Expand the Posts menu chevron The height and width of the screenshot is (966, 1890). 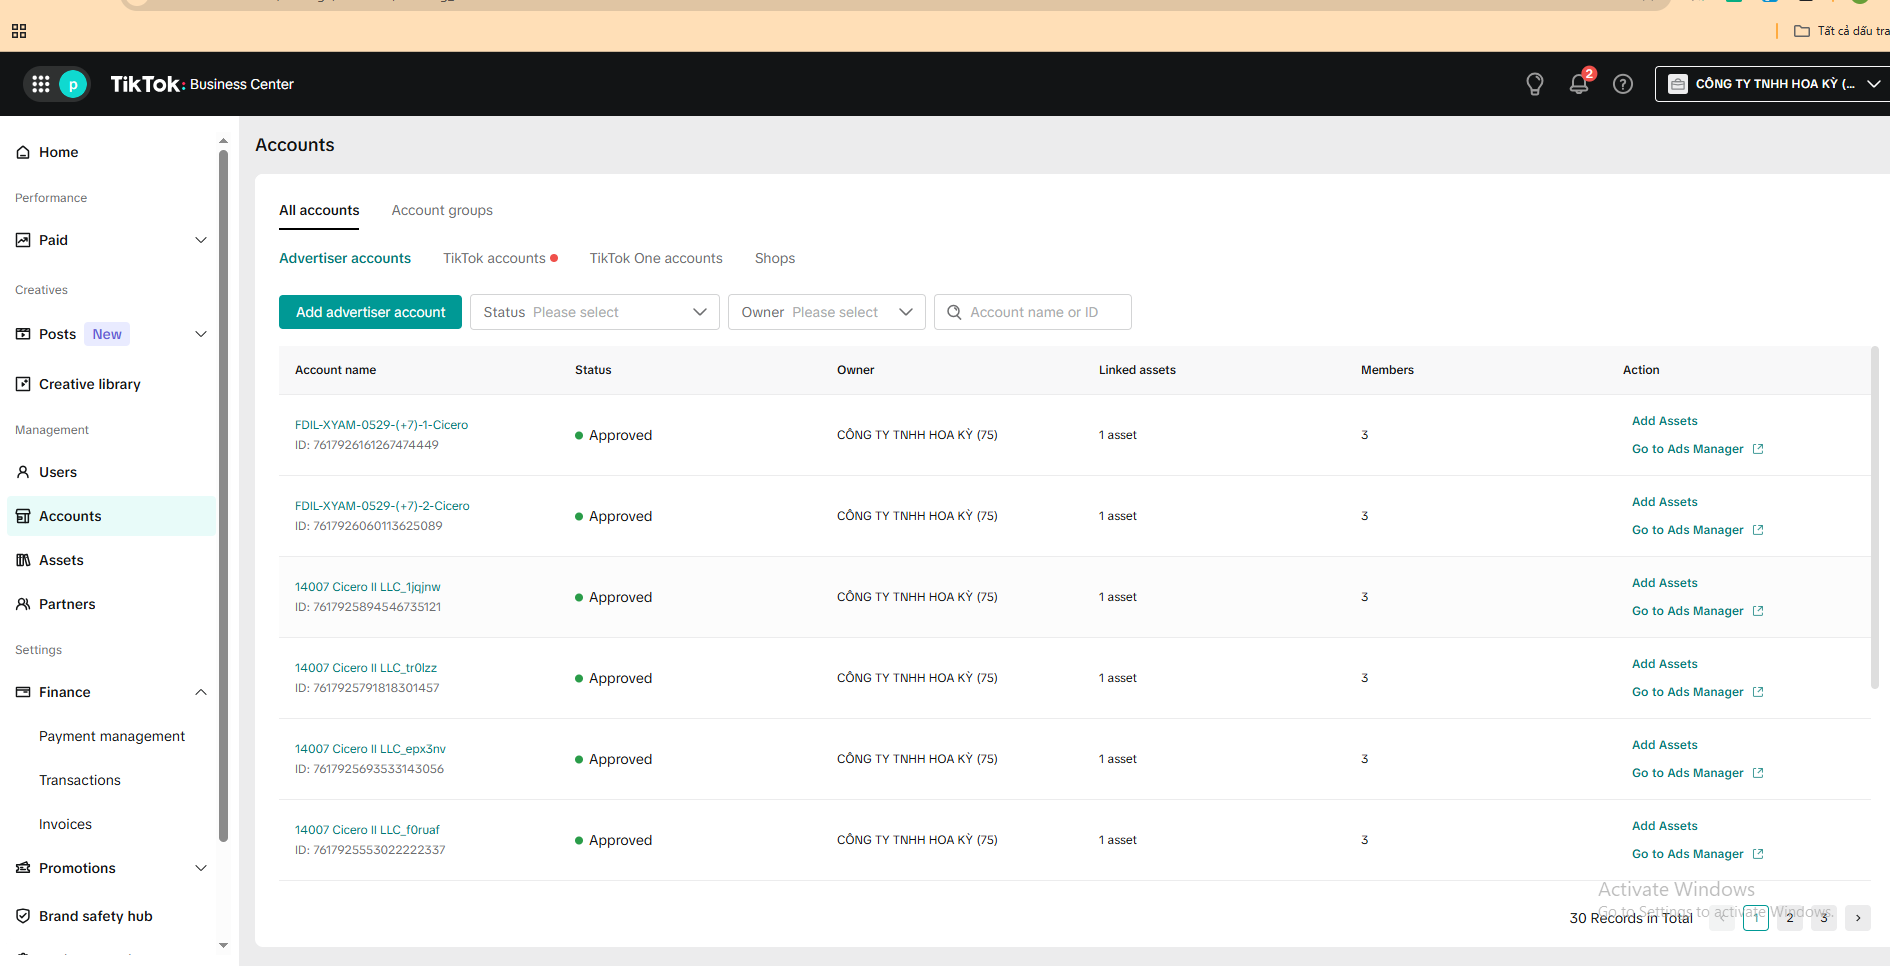pos(201,334)
